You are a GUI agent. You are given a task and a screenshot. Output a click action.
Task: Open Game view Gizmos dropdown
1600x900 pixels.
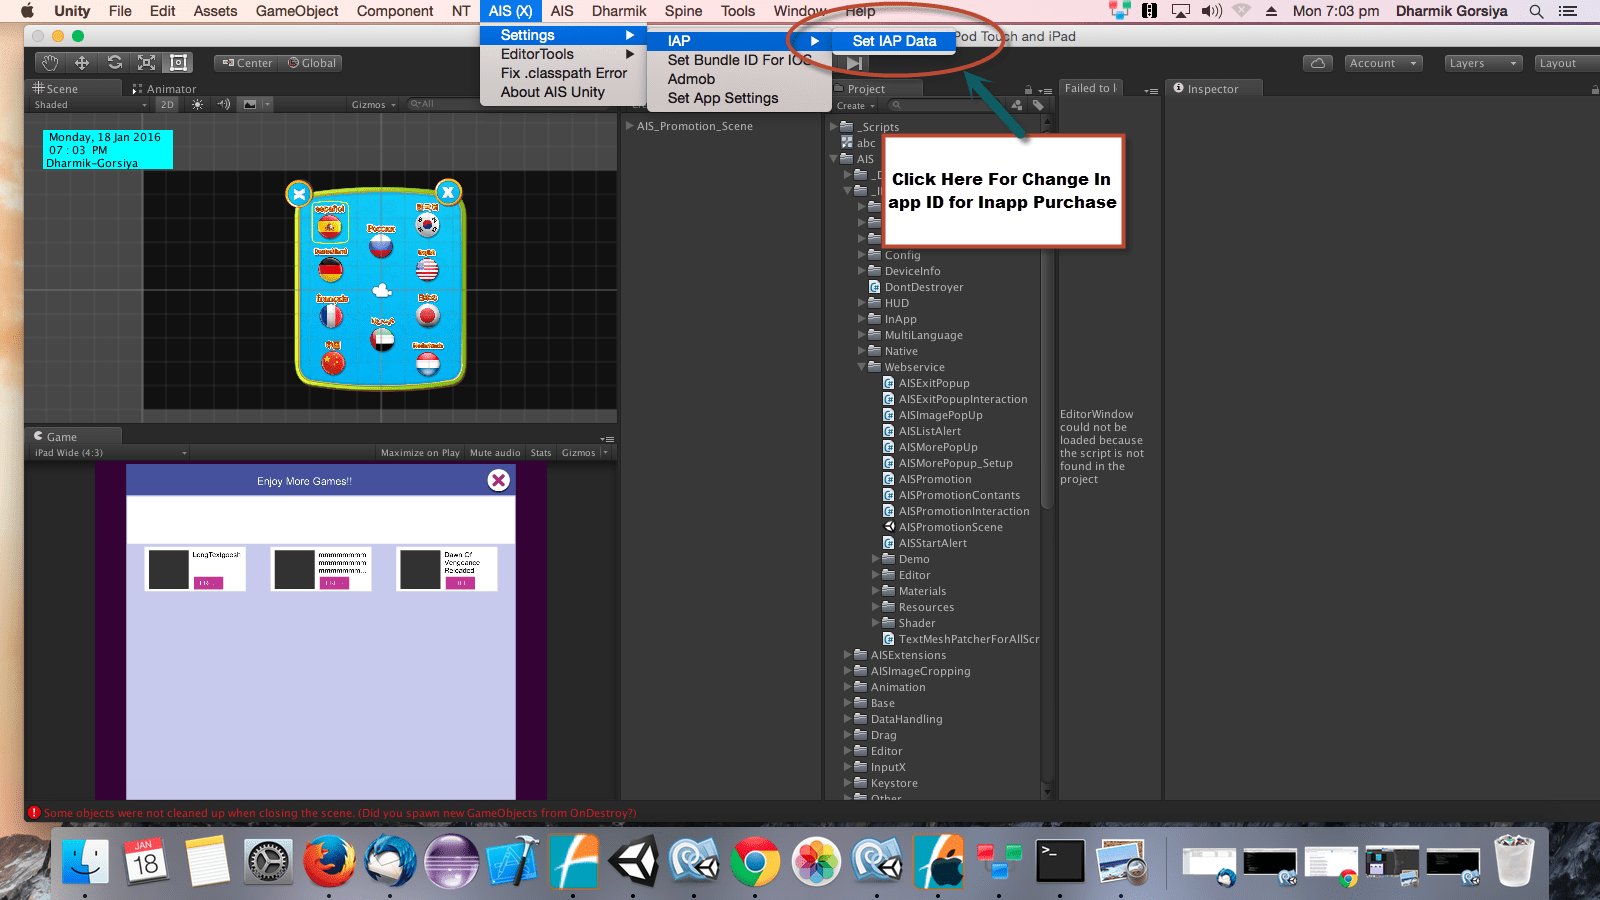584,453
